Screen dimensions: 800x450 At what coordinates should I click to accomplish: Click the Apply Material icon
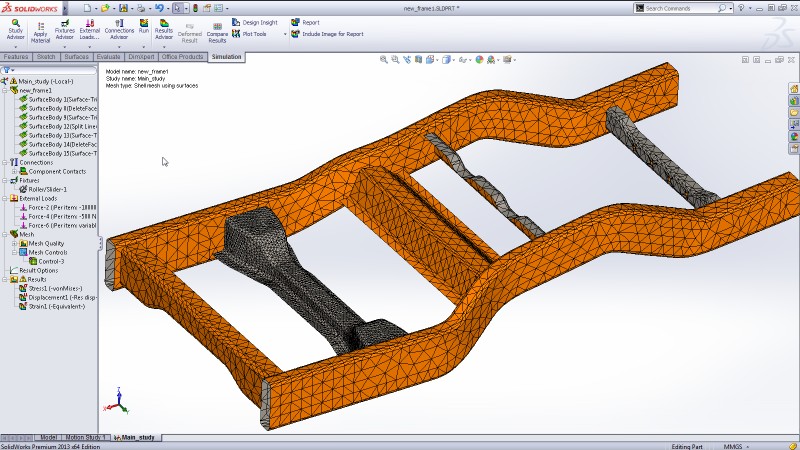(x=41, y=31)
